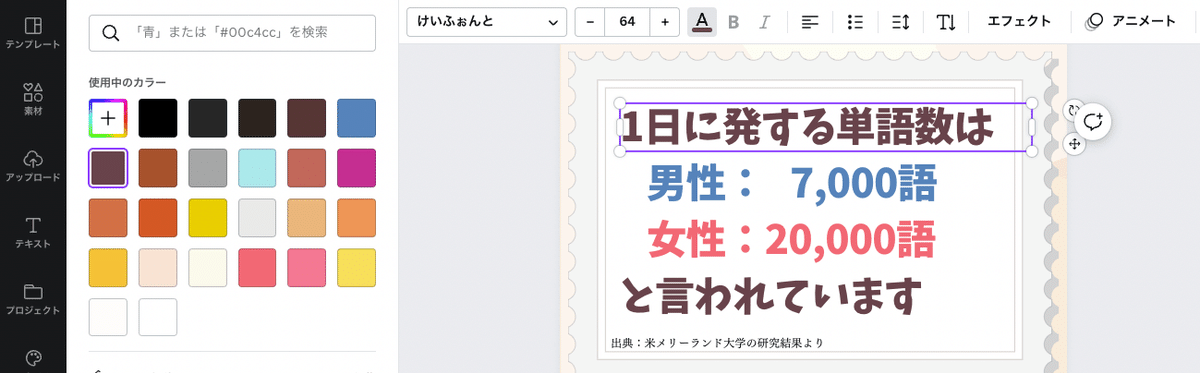Select the text 男性： 7,000語
The image size is (1200, 373).
point(792,183)
